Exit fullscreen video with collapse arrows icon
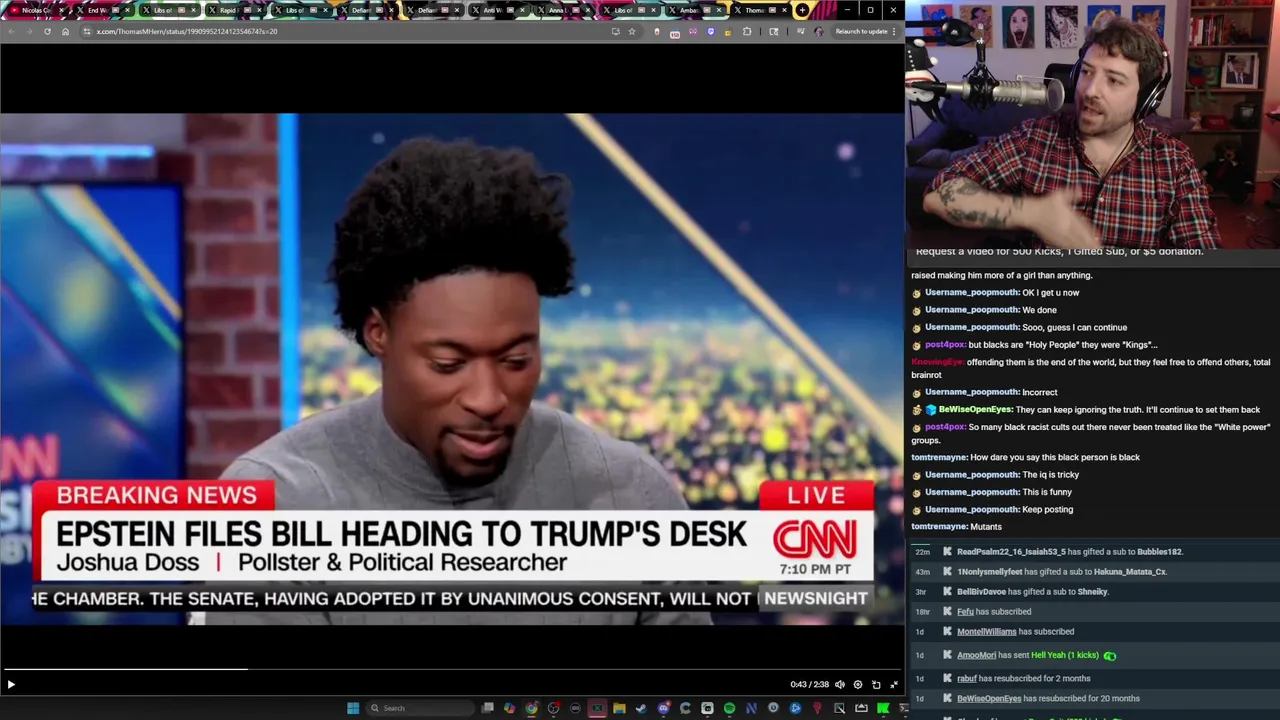 click(x=894, y=684)
